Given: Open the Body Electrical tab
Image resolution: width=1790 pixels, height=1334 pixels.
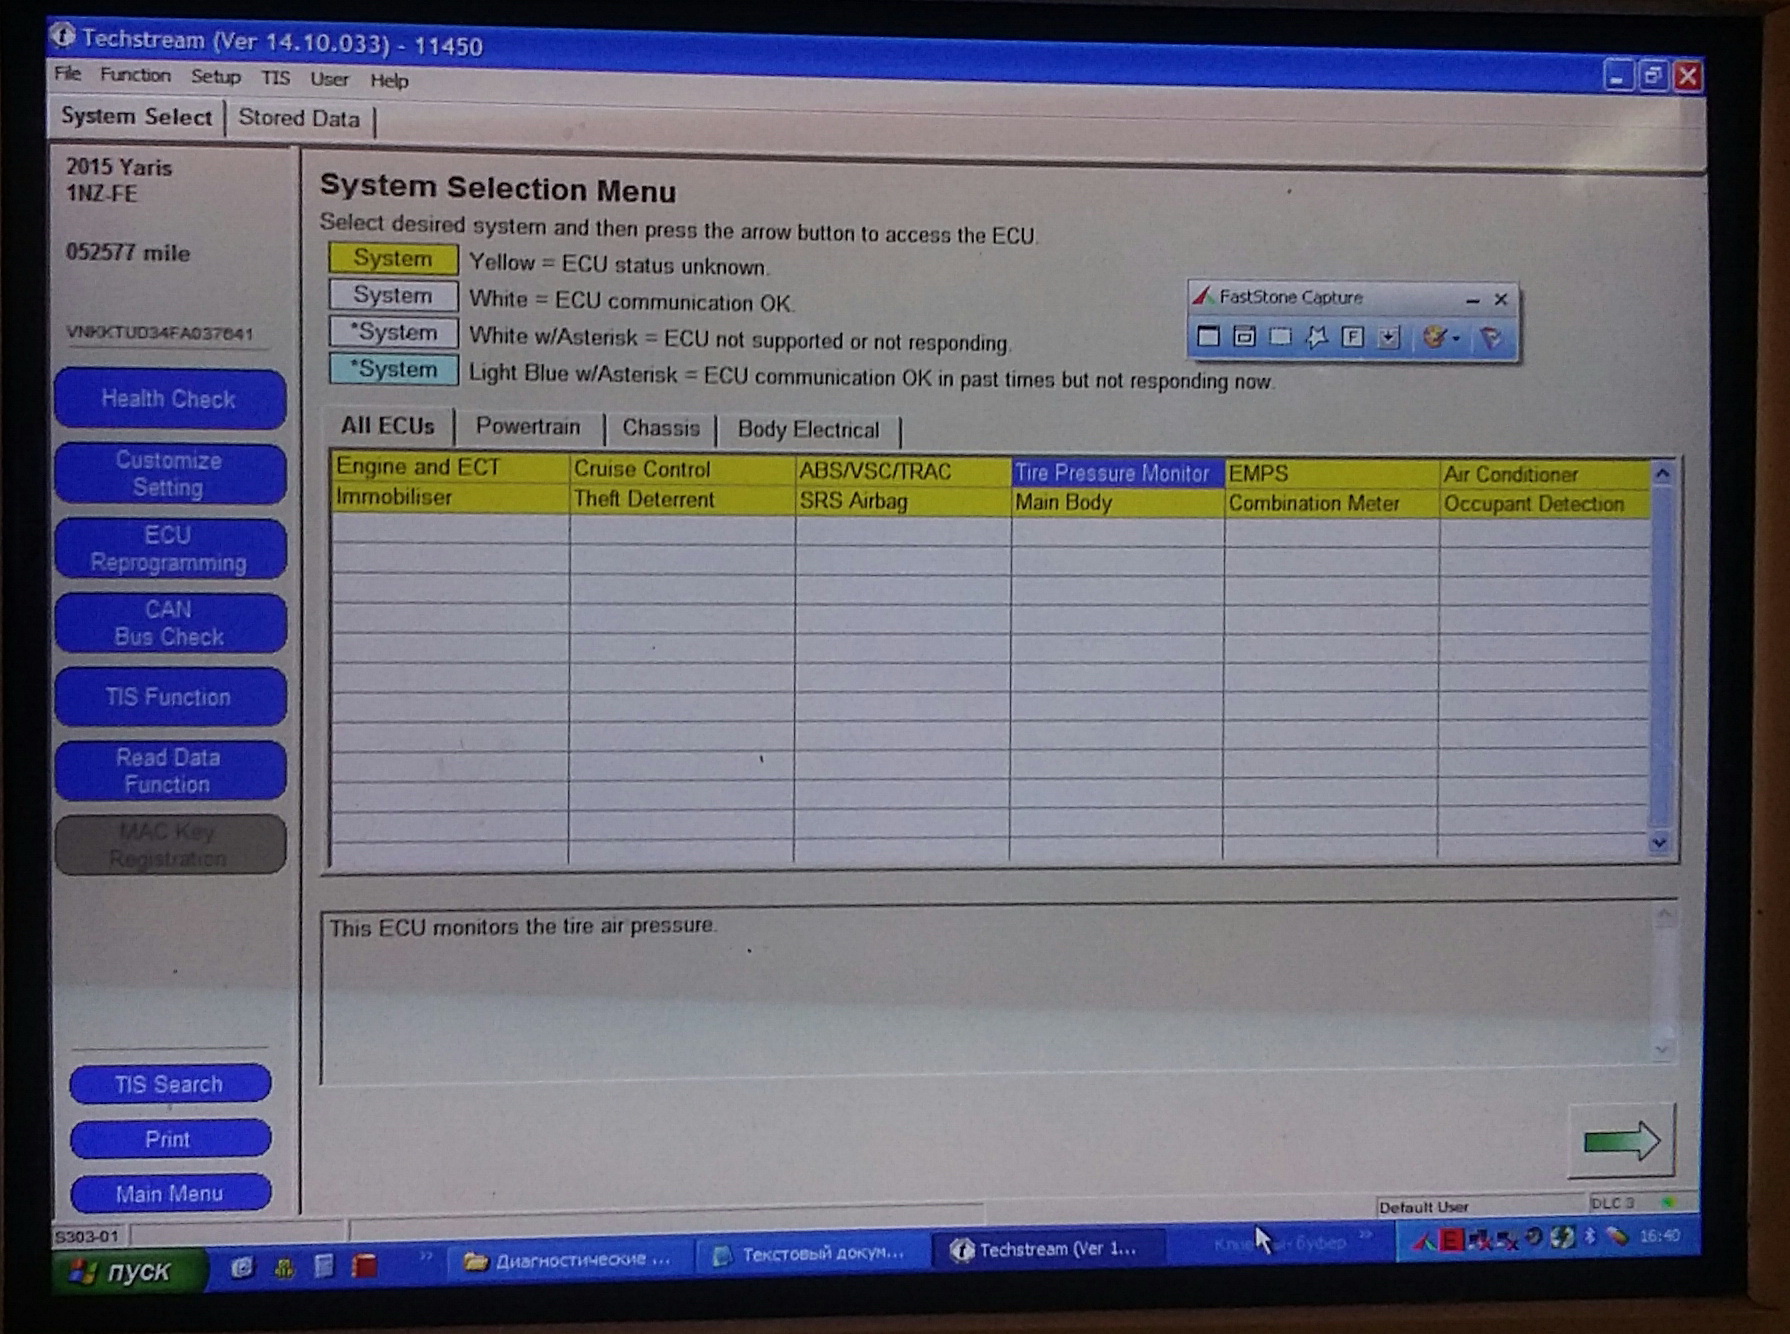Looking at the screenshot, I should point(808,429).
